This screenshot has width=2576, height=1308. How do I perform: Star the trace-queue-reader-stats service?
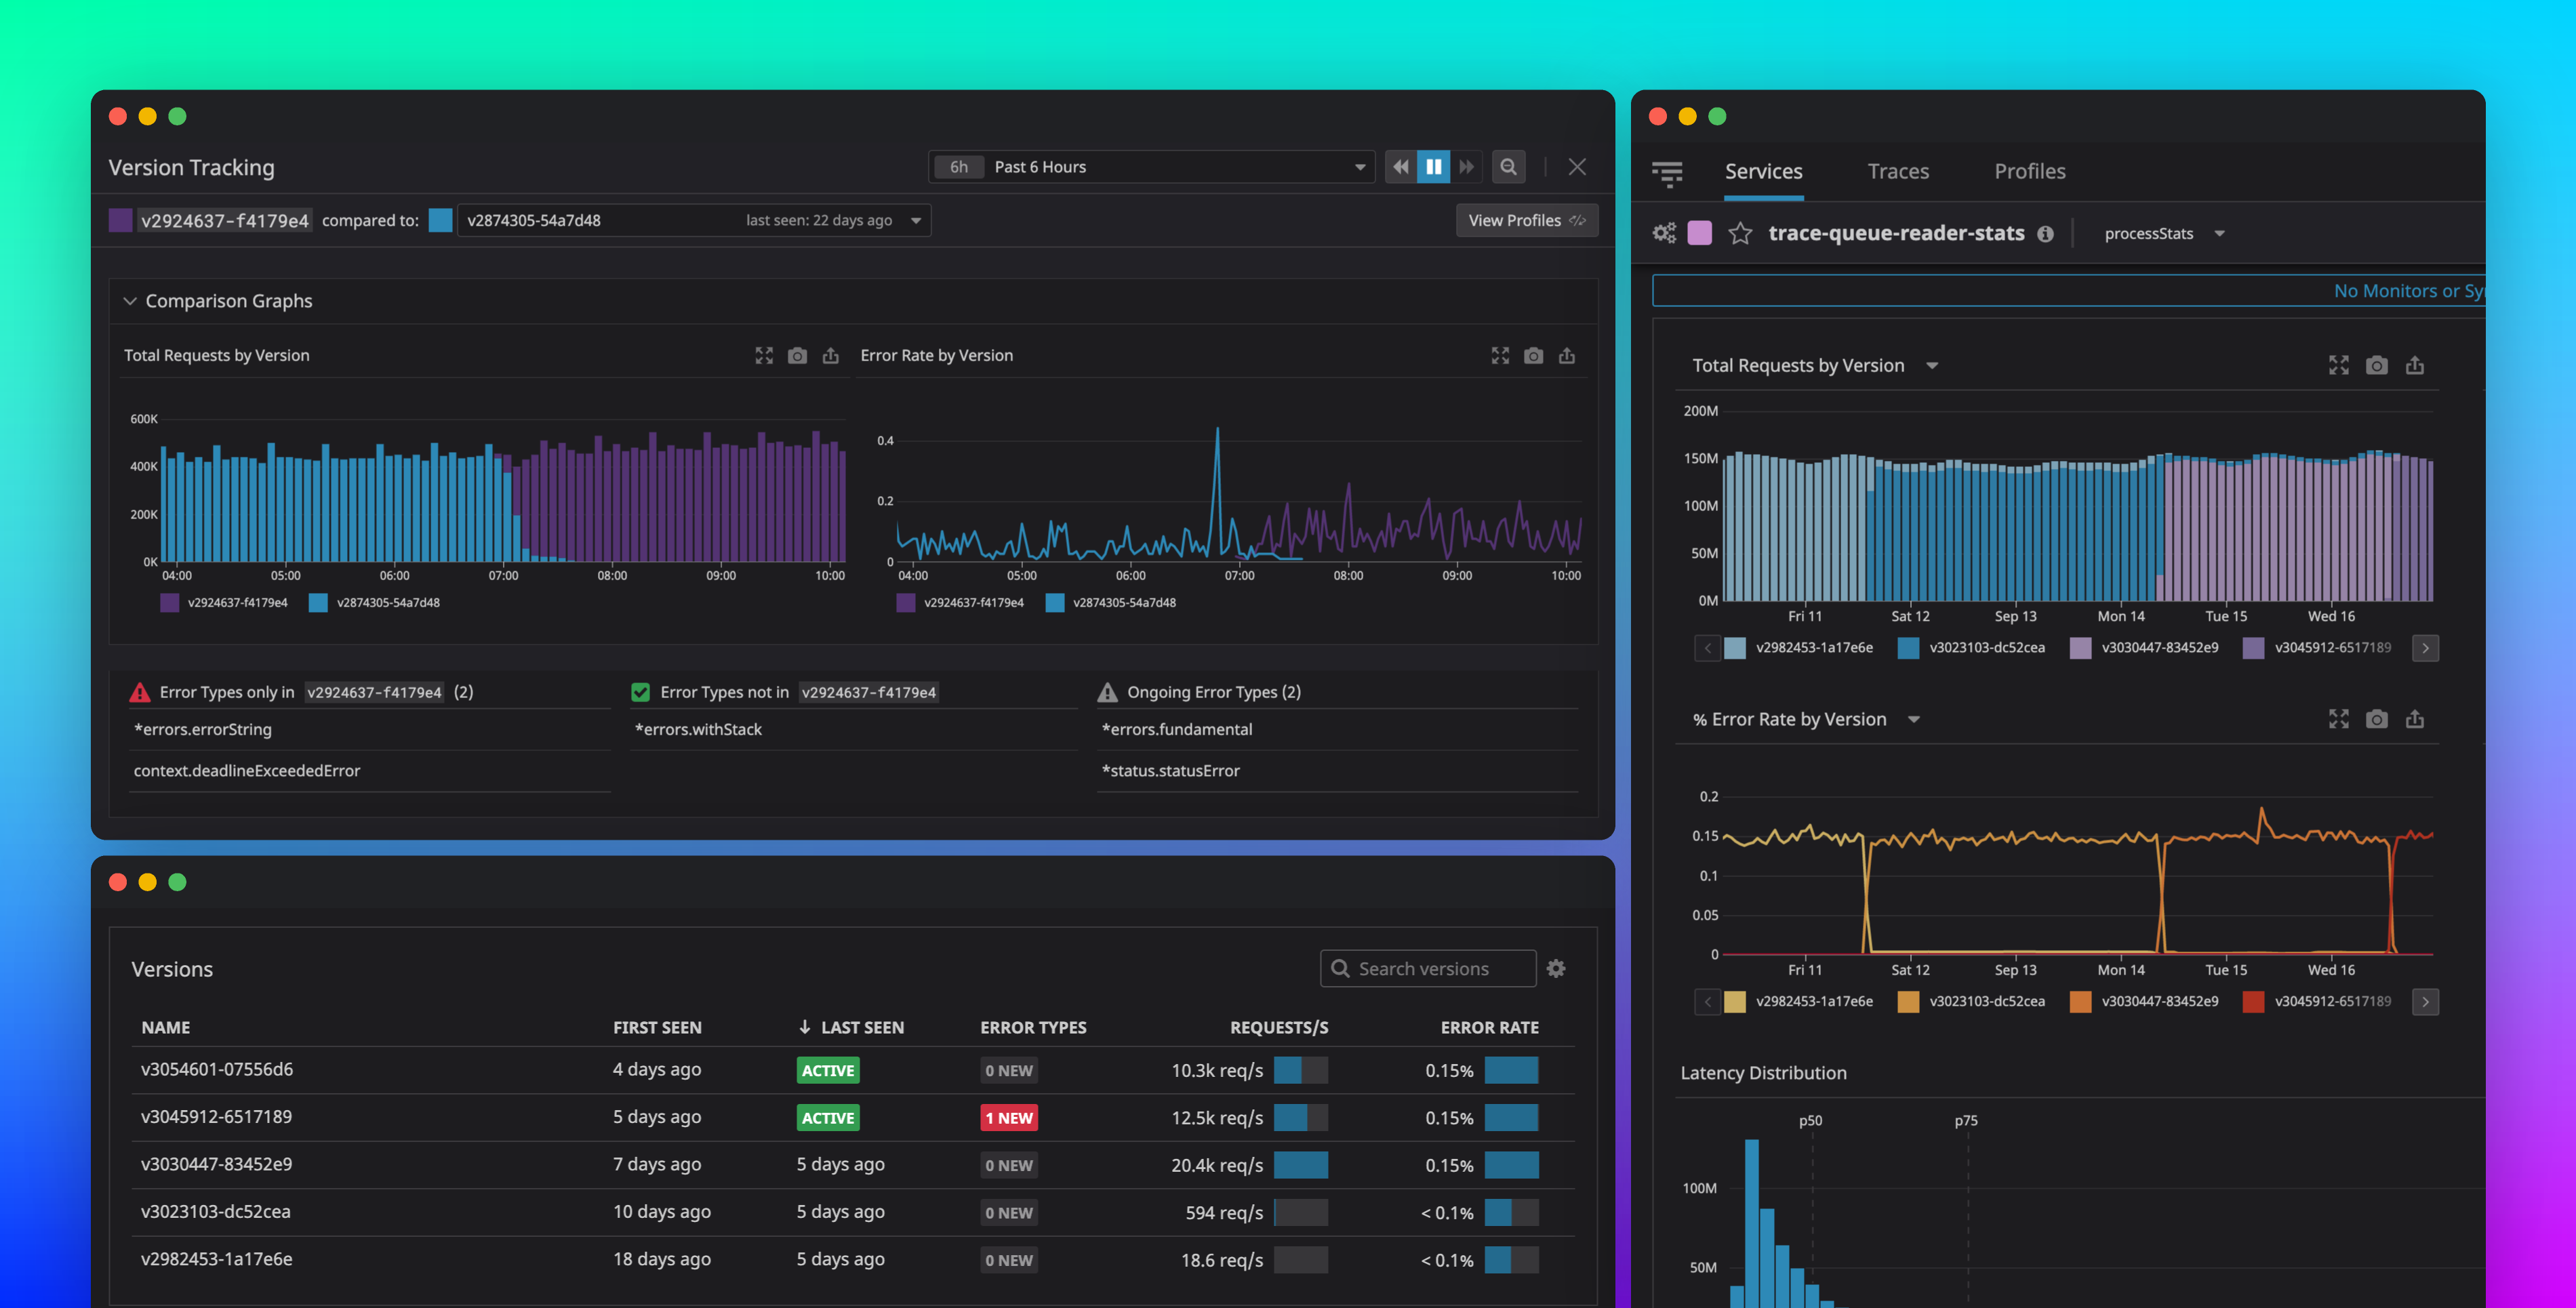pos(1741,233)
